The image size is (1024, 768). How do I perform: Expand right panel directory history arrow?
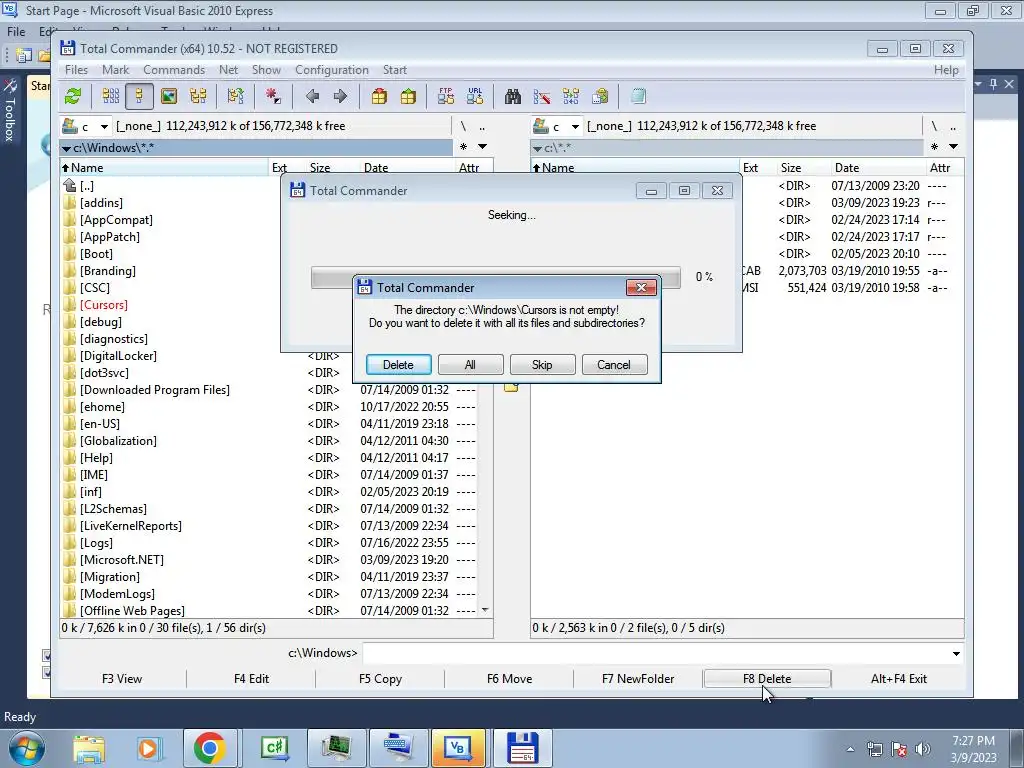953,147
